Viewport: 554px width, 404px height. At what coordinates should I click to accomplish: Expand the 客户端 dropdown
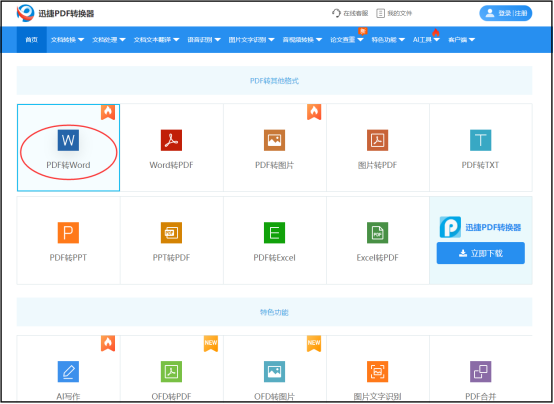(461, 40)
